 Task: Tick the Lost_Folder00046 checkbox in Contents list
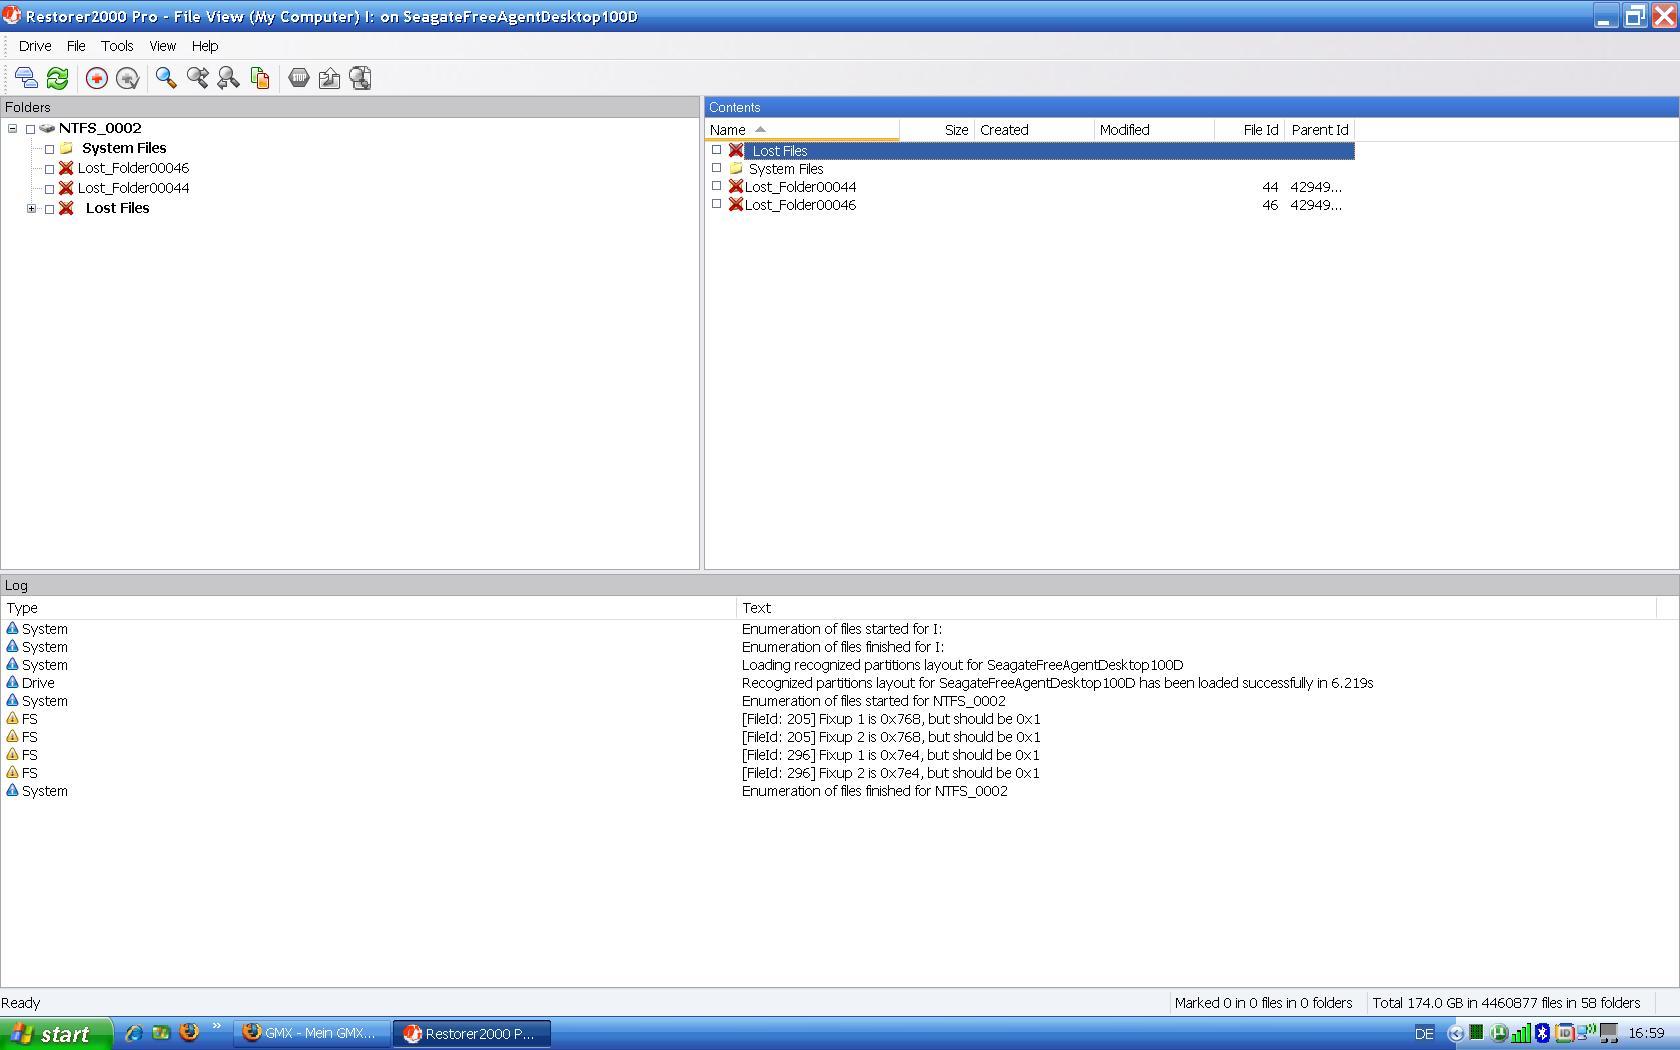pyautogui.click(x=716, y=204)
